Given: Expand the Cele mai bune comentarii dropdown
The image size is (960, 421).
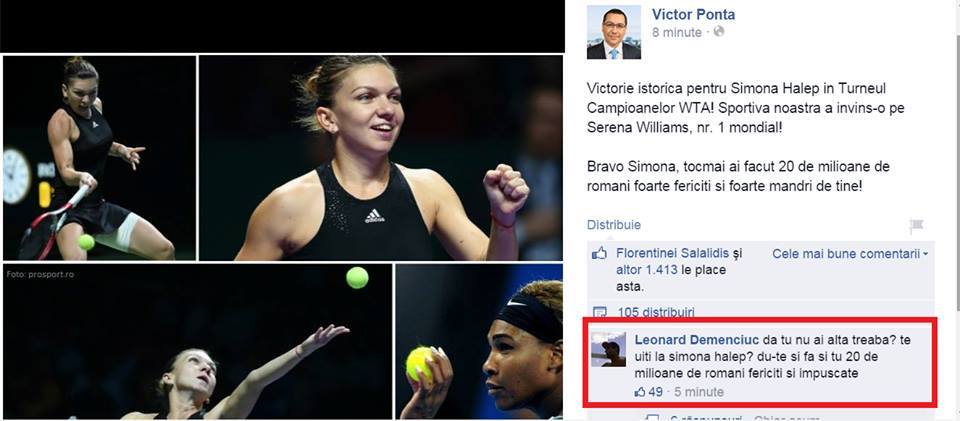Looking at the screenshot, I should point(850,253).
